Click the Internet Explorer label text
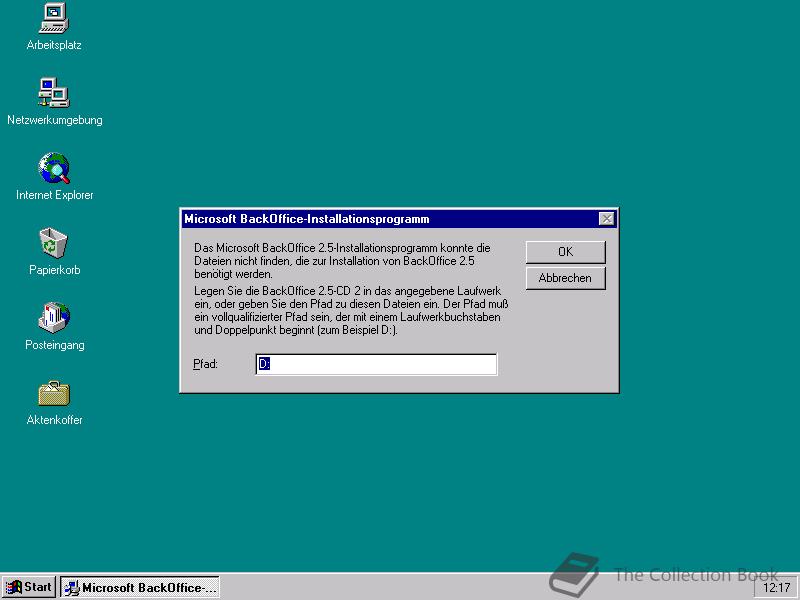 (x=55, y=195)
